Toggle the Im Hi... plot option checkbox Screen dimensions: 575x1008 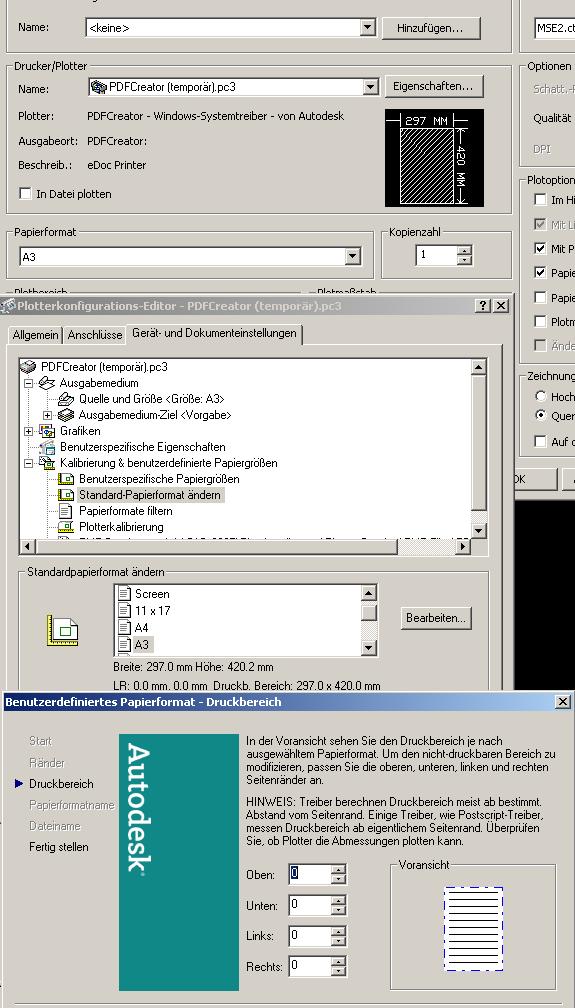[540, 199]
